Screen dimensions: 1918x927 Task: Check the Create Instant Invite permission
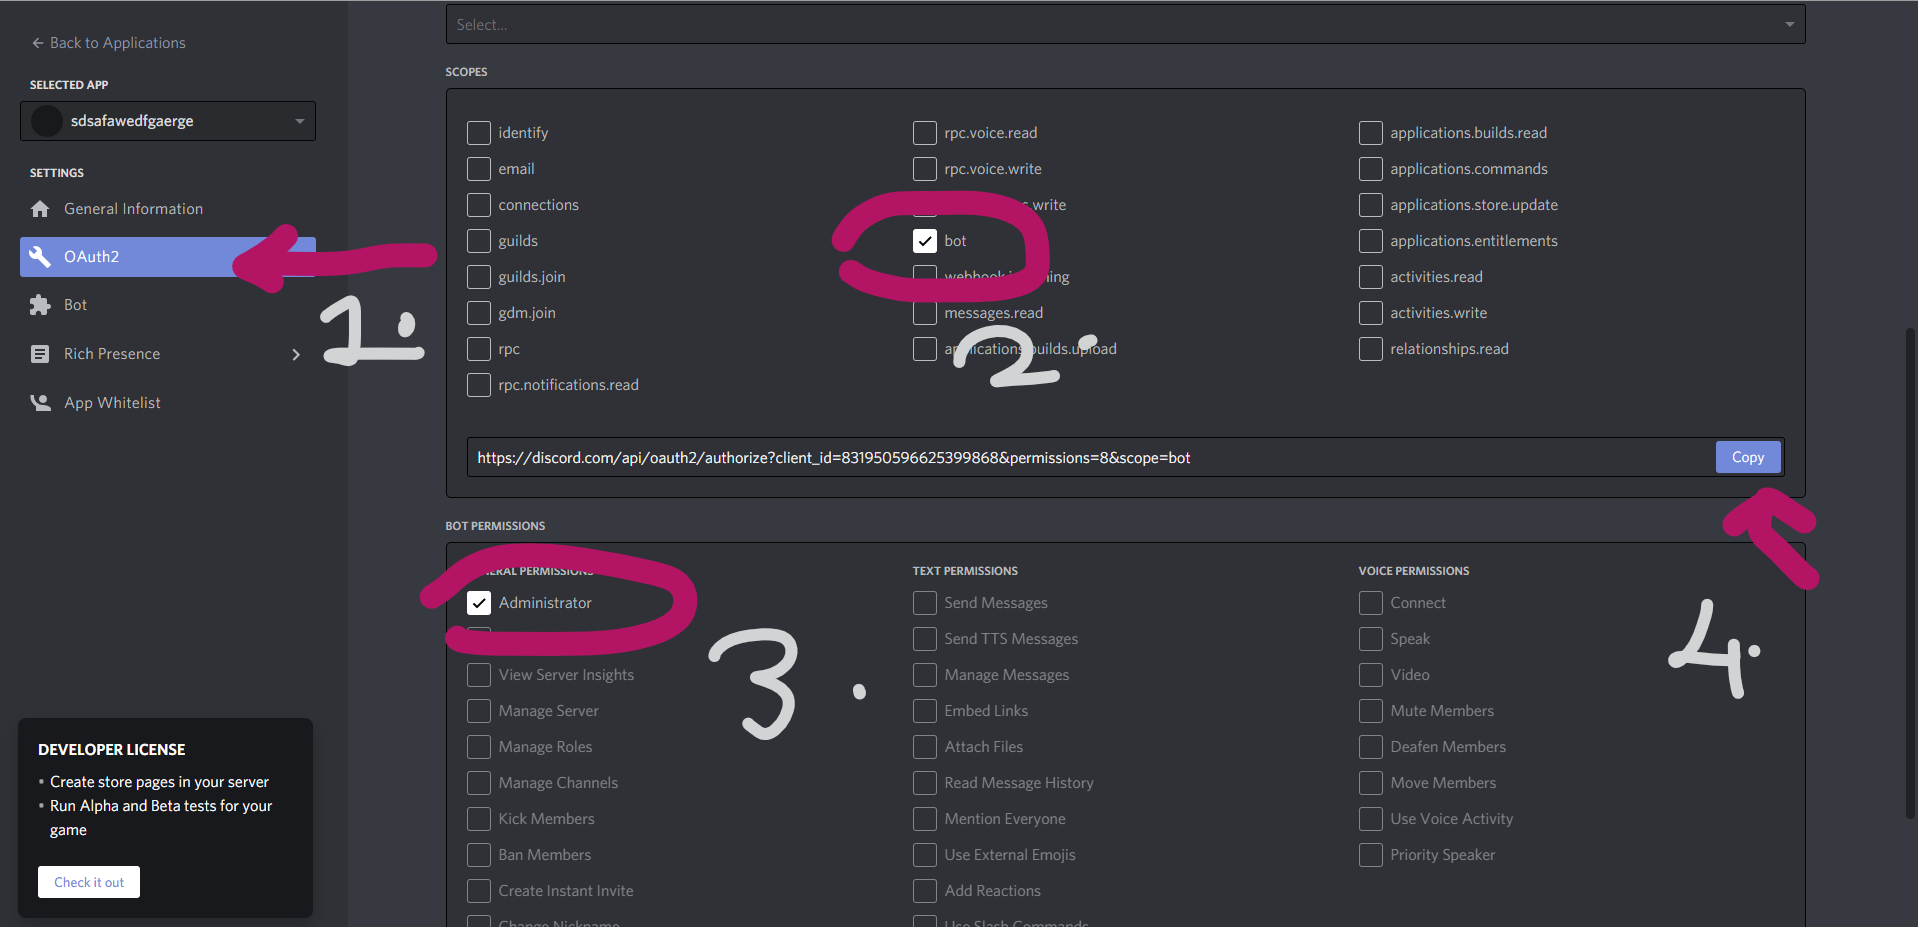pyautogui.click(x=479, y=891)
